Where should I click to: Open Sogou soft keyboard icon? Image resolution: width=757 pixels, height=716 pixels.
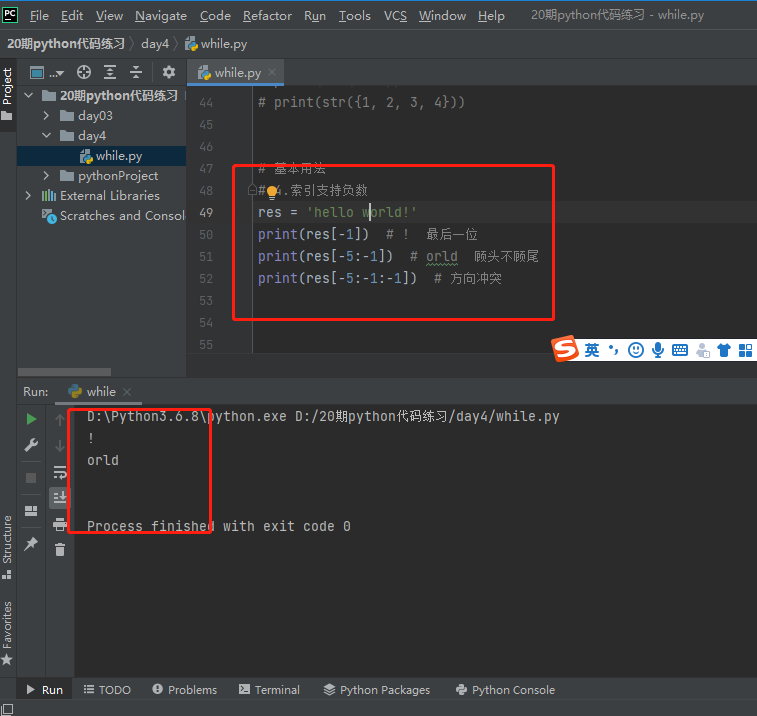[x=680, y=350]
